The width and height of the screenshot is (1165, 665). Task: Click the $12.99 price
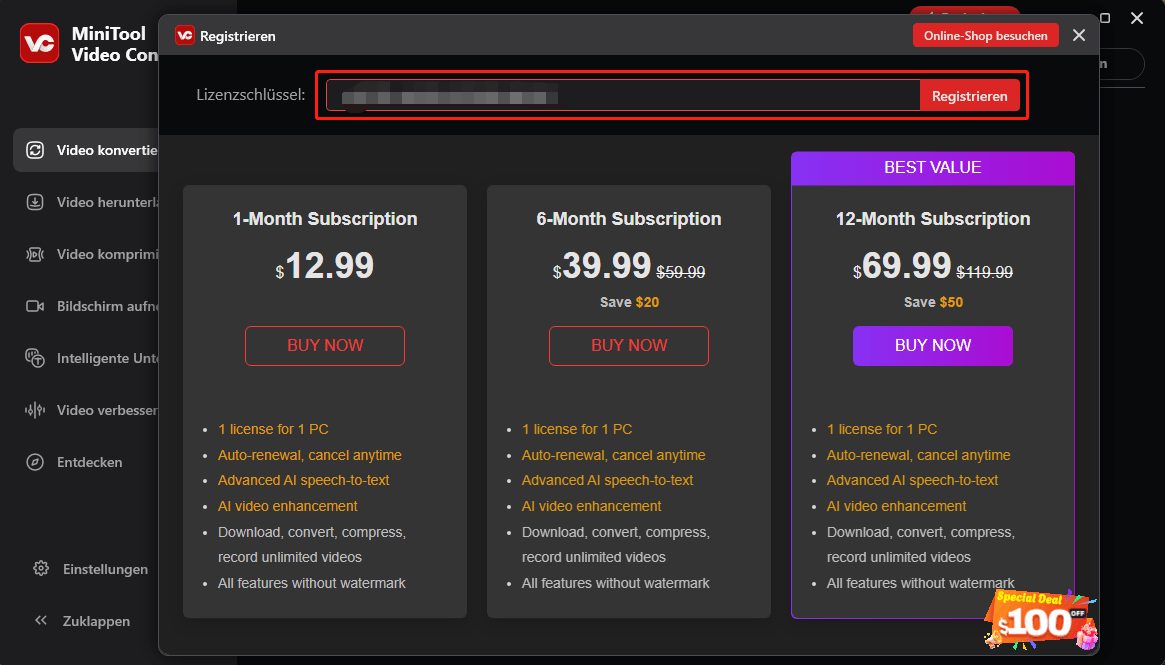tap(325, 265)
